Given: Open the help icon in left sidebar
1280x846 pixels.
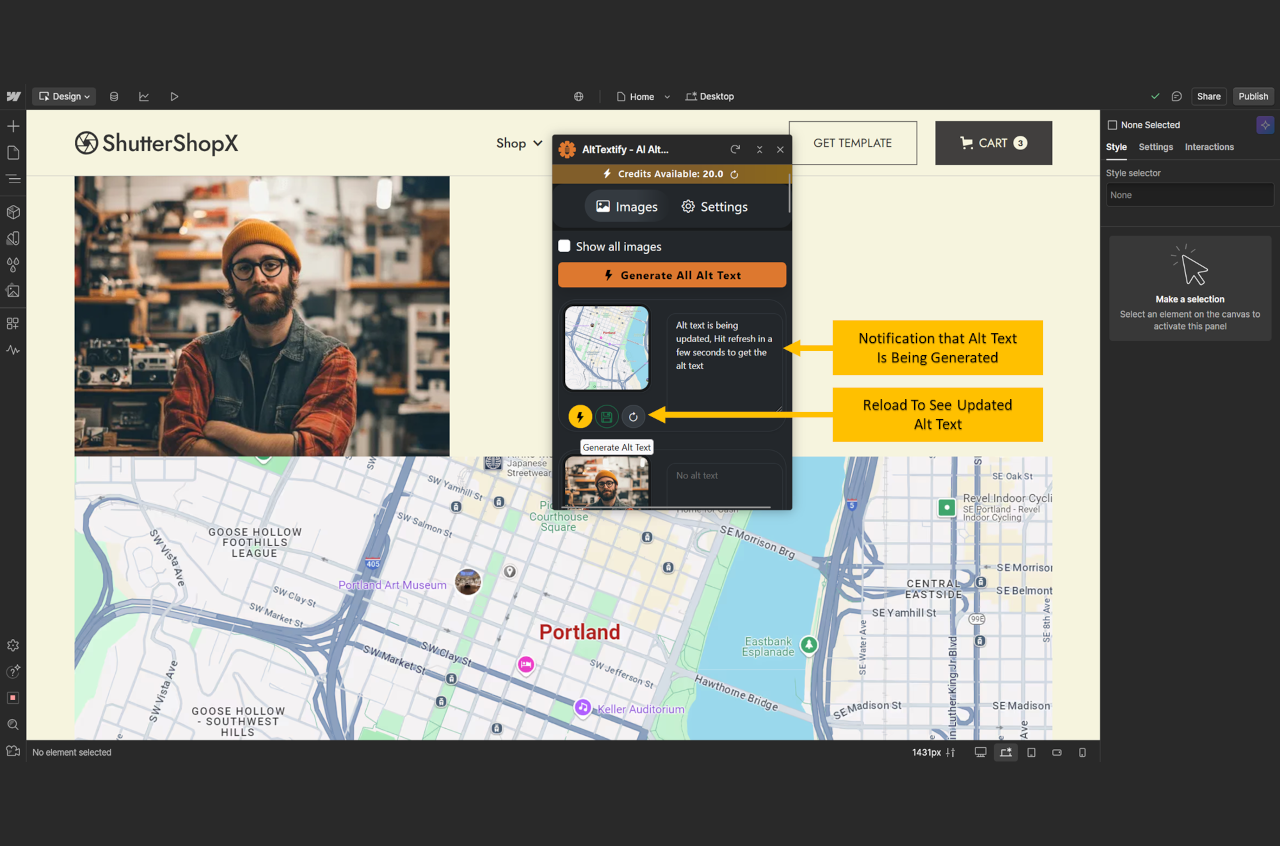Looking at the screenshot, I should point(13,672).
